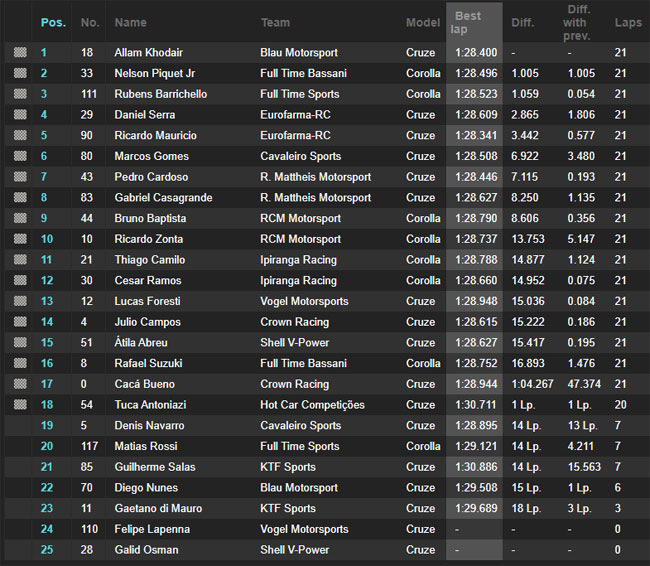Click car number 111

pyautogui.click(x=89, y=94)
